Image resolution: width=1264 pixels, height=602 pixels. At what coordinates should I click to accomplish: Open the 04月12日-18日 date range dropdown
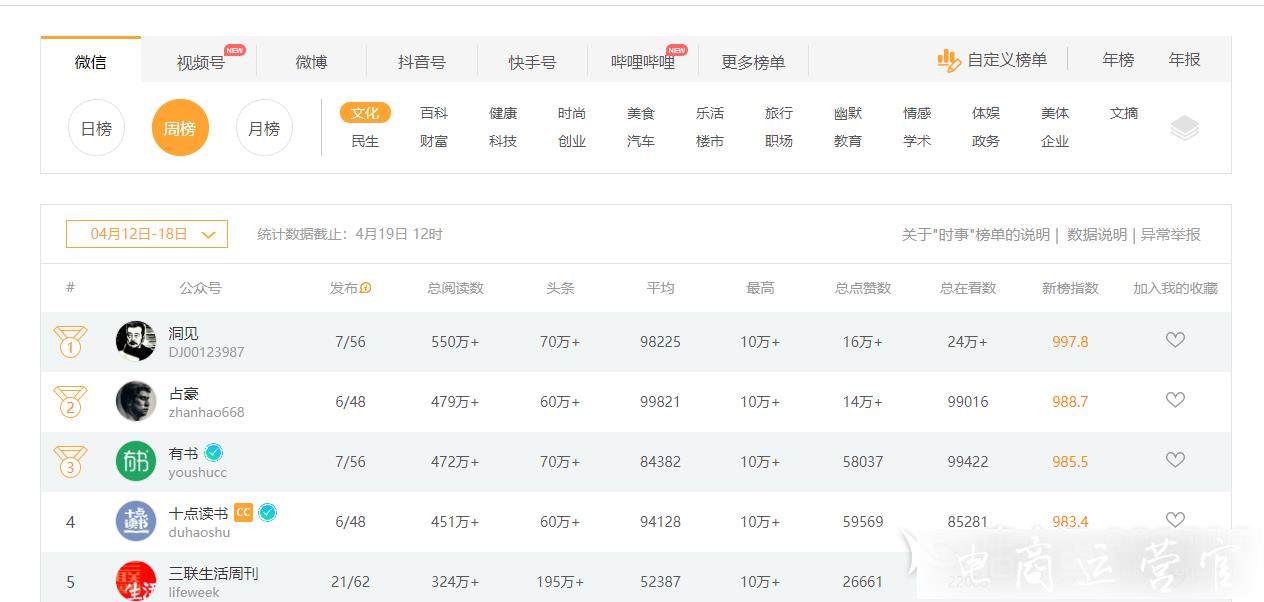(x=147, y=234)
